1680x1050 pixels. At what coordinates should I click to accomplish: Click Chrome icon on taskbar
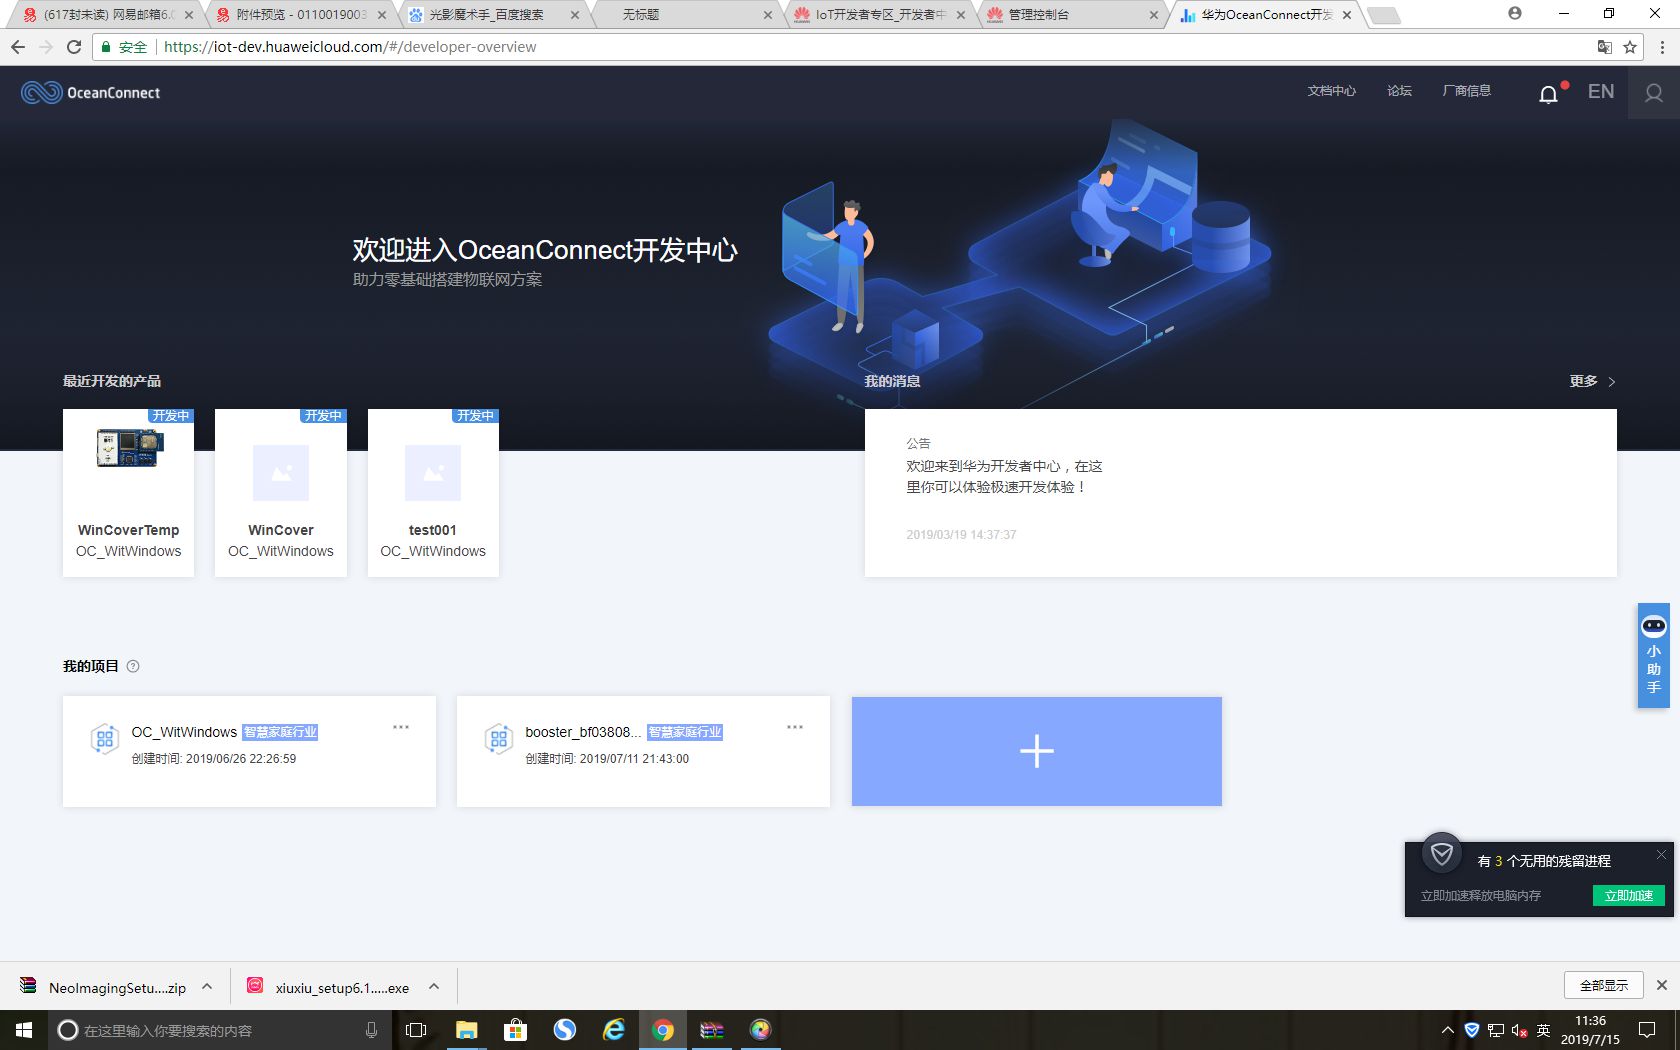coord(663,1030)
